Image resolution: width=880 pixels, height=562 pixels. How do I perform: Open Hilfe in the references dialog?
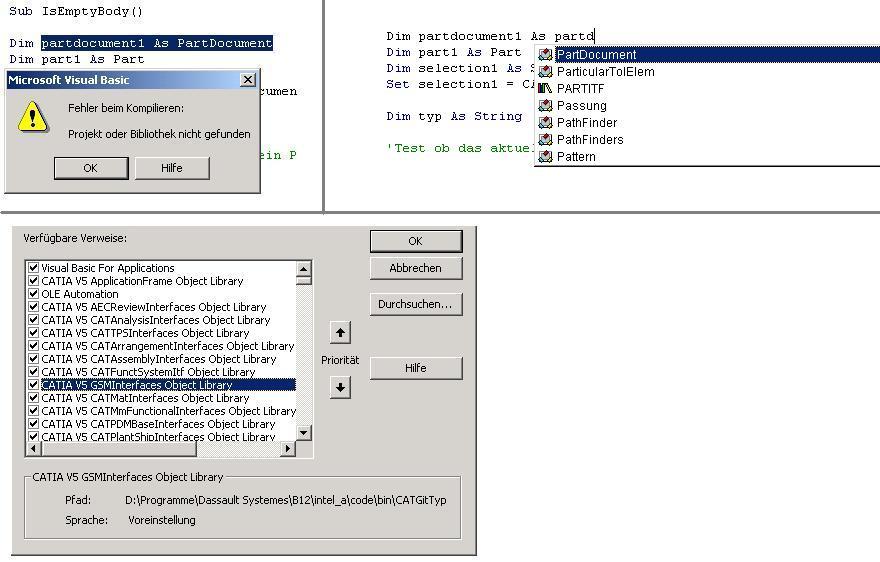[x=416, y=368]
